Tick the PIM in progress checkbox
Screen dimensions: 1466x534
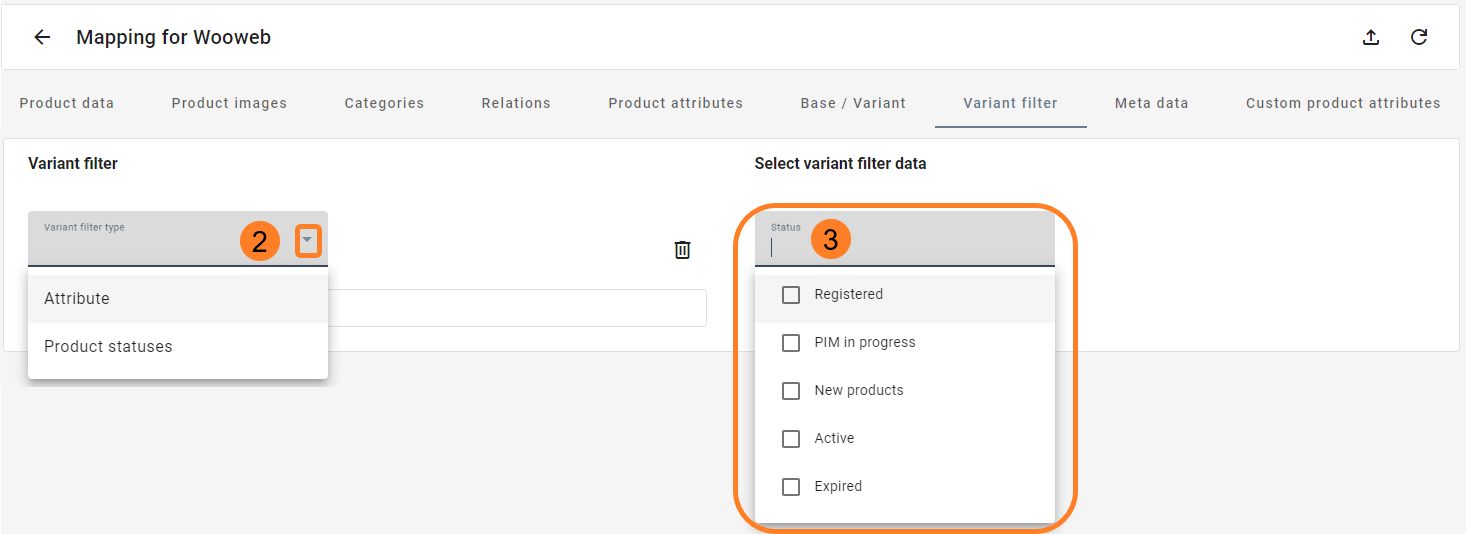click(x=791, y=343)
